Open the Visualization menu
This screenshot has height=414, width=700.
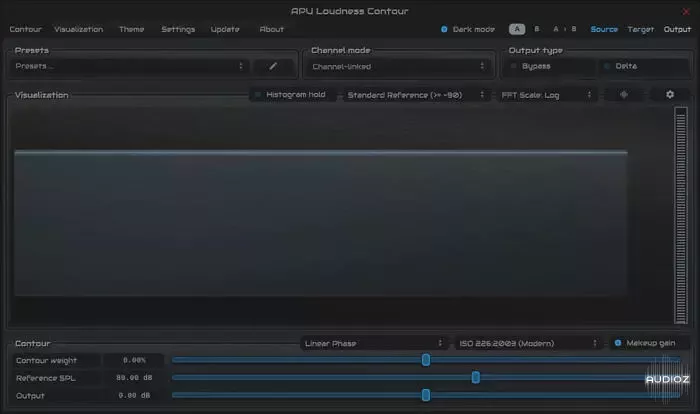click(79, 29)
